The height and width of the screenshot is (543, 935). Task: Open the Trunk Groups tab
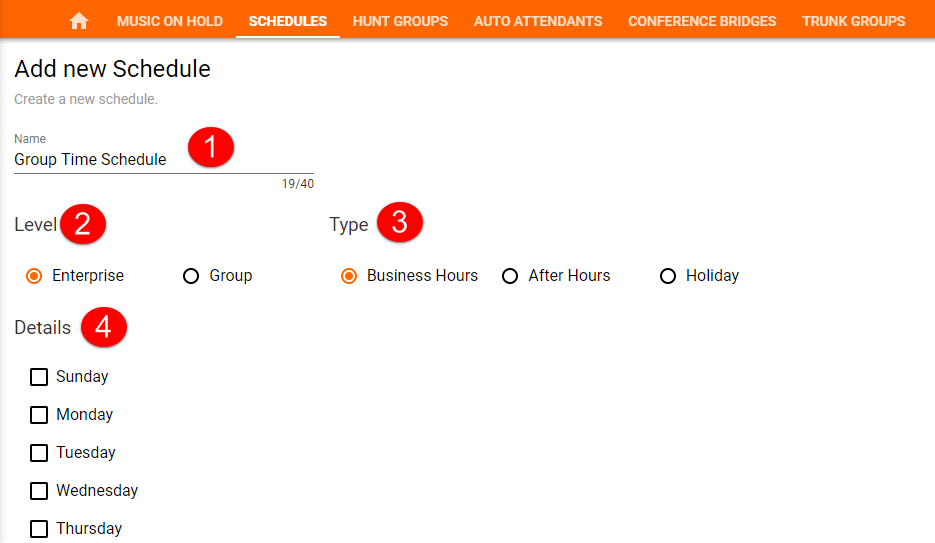853,21
